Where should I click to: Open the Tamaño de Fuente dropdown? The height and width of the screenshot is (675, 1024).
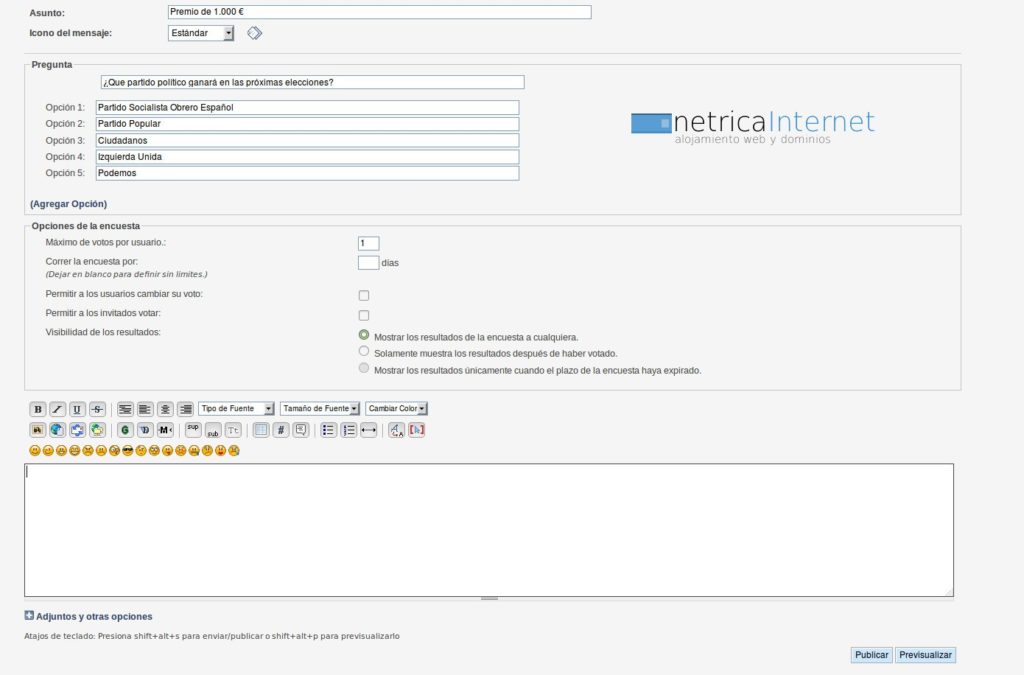click(x=320, y=409)
